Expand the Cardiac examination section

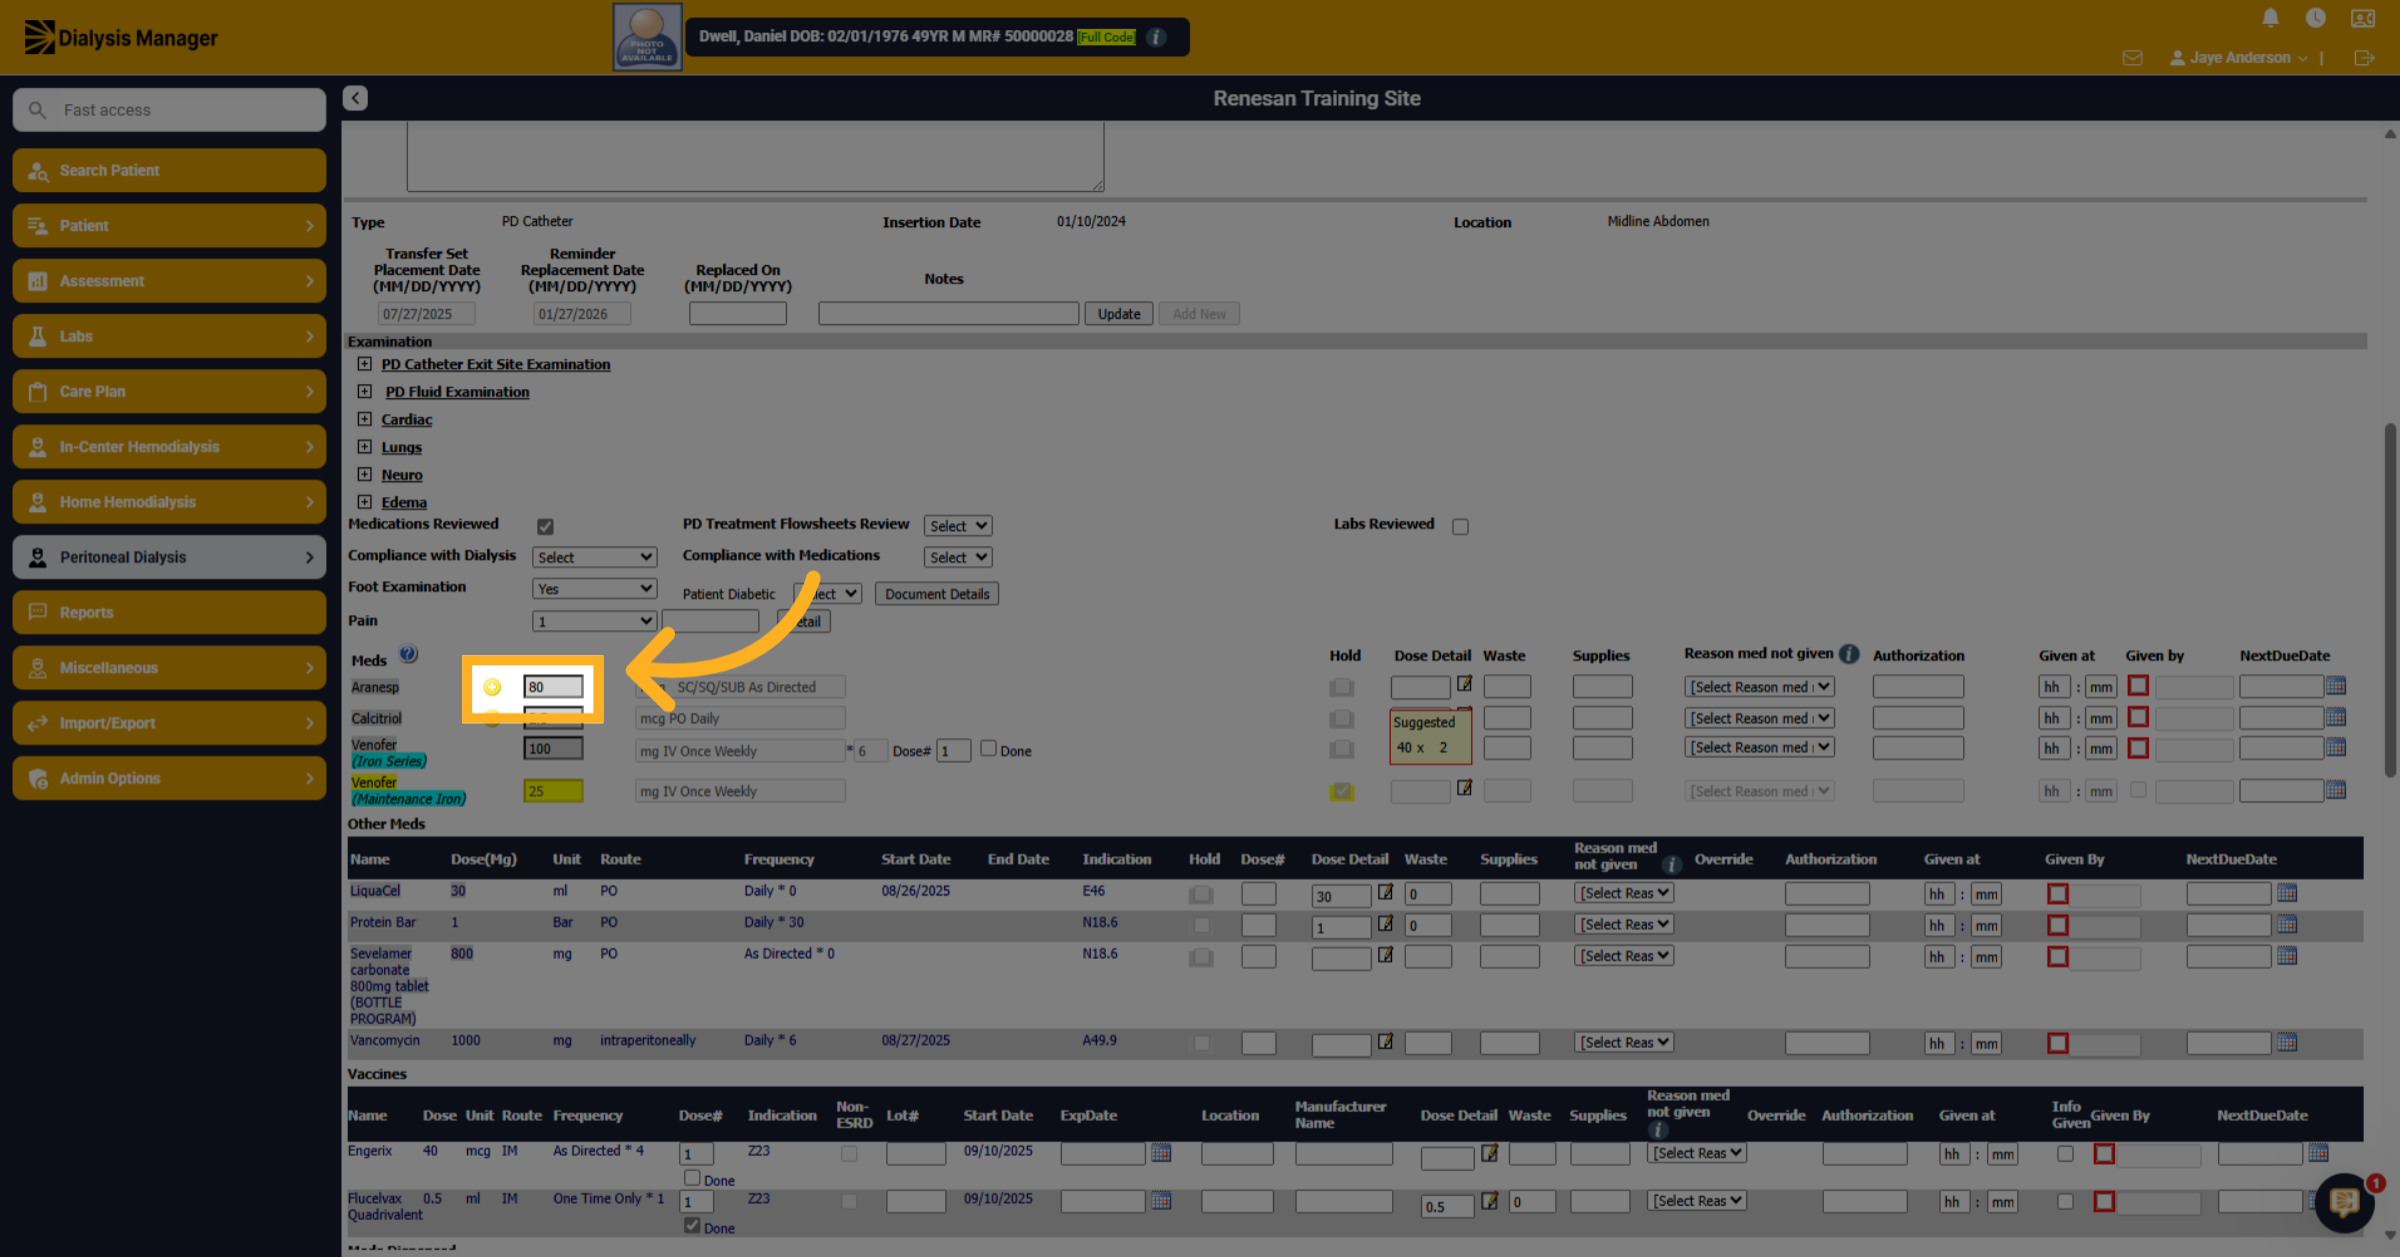364,419
